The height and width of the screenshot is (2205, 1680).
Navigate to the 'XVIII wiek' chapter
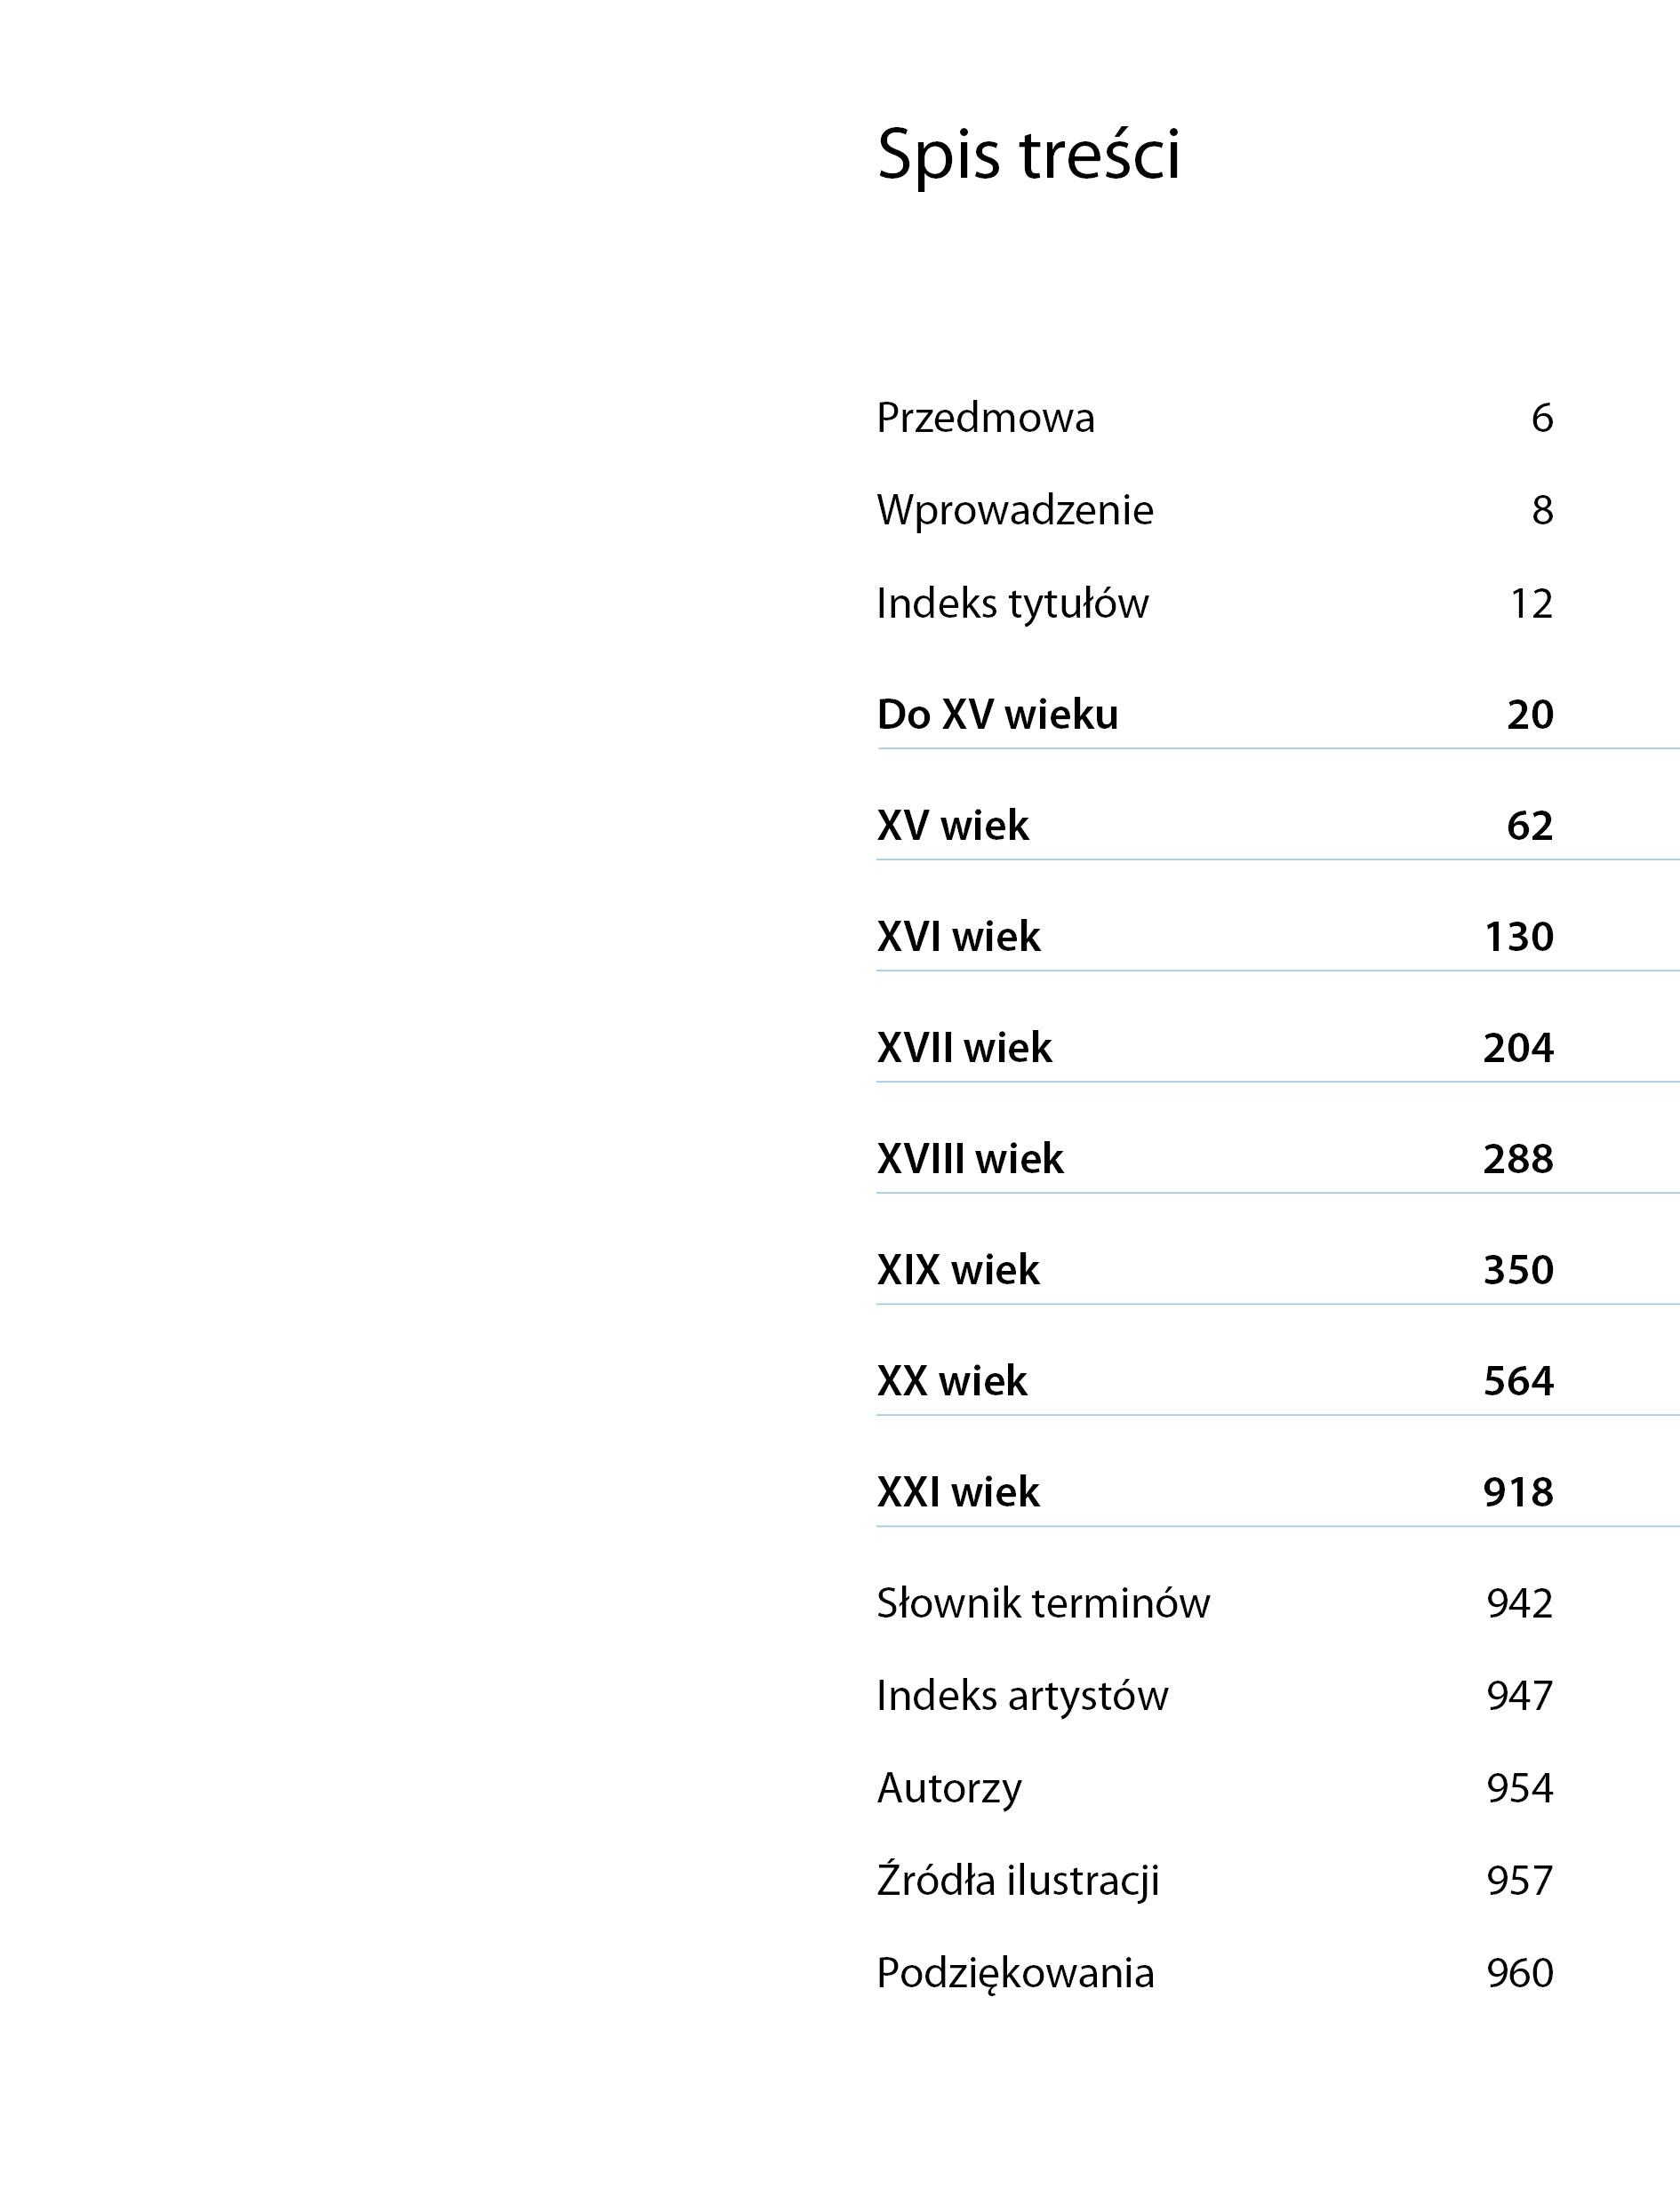click(x=970, y=1158)
